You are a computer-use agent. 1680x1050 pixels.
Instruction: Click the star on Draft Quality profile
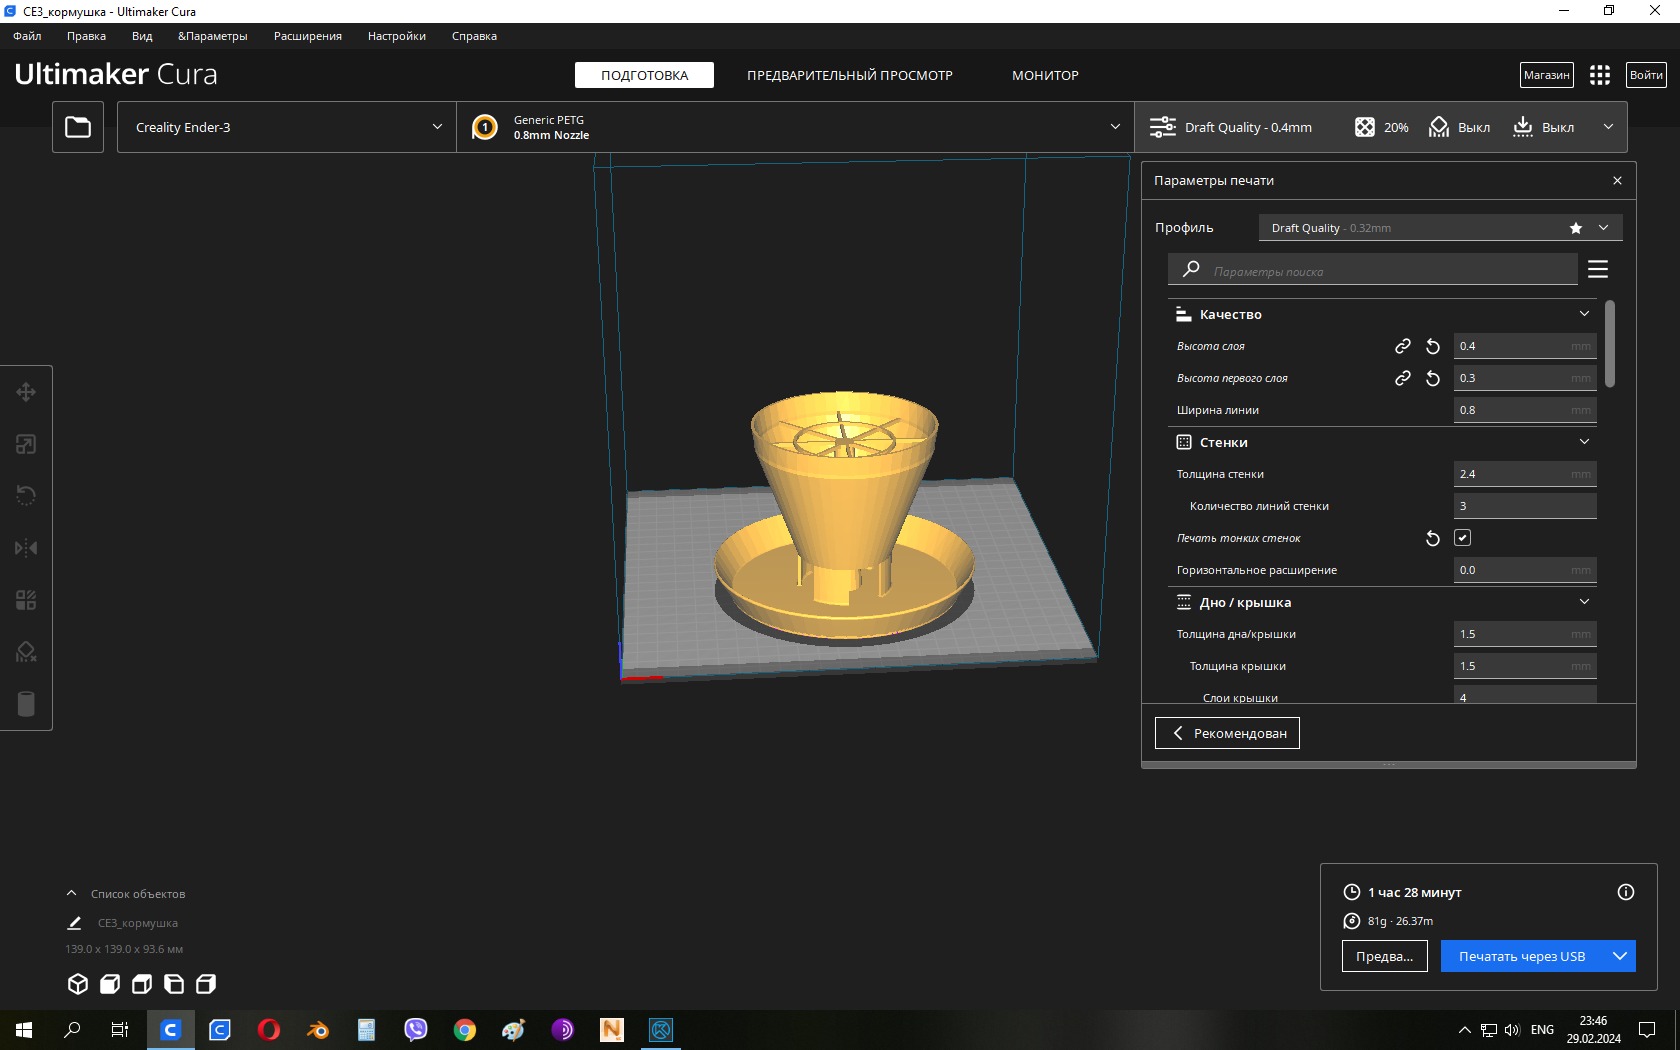point(1575,228)
